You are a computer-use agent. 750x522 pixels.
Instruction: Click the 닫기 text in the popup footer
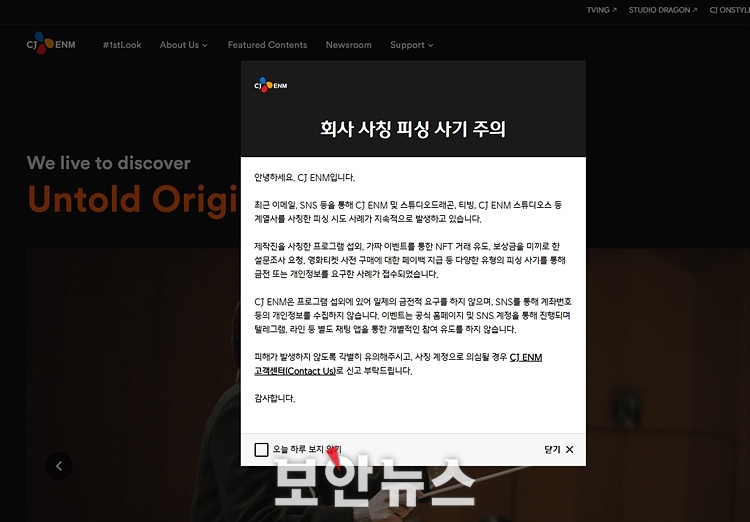552,449
